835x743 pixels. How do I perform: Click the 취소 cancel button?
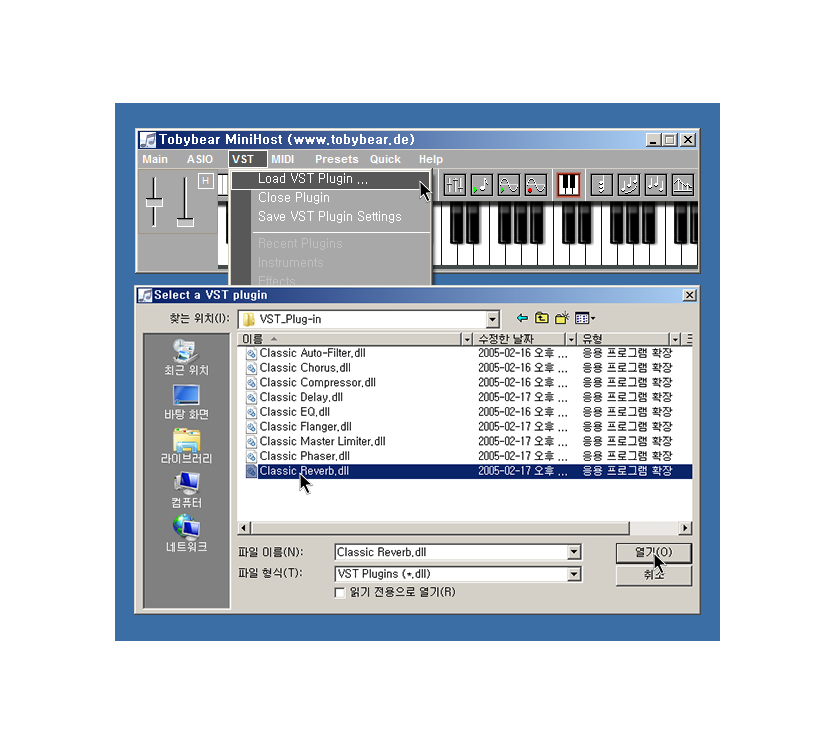click(653, 575)
